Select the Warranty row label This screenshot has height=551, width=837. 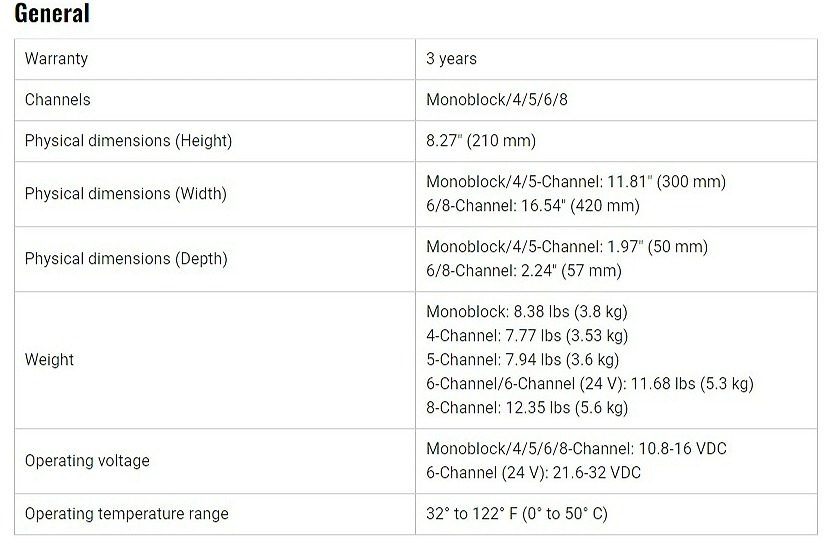pyautogui.click(x=56, y=59)
